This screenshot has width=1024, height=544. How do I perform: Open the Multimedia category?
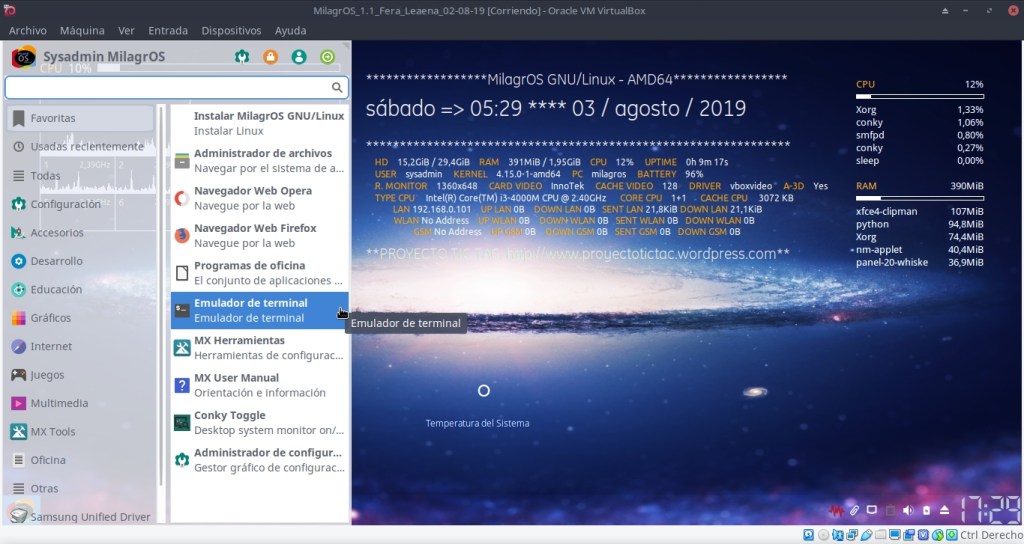tap(81, 403)
